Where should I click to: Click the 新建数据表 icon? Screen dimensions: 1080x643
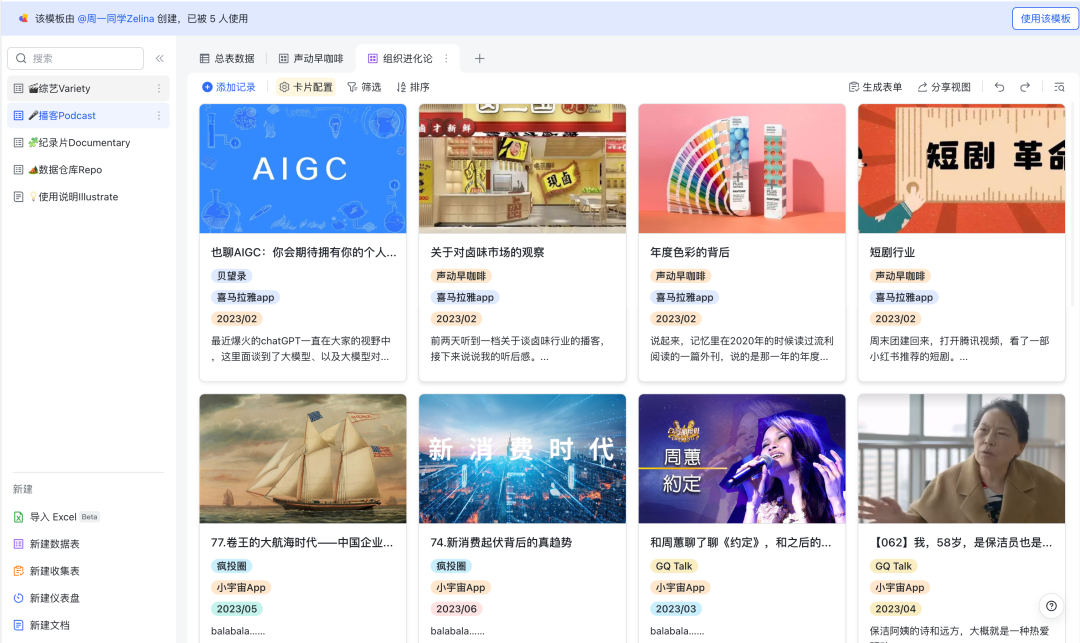(19, 544)
